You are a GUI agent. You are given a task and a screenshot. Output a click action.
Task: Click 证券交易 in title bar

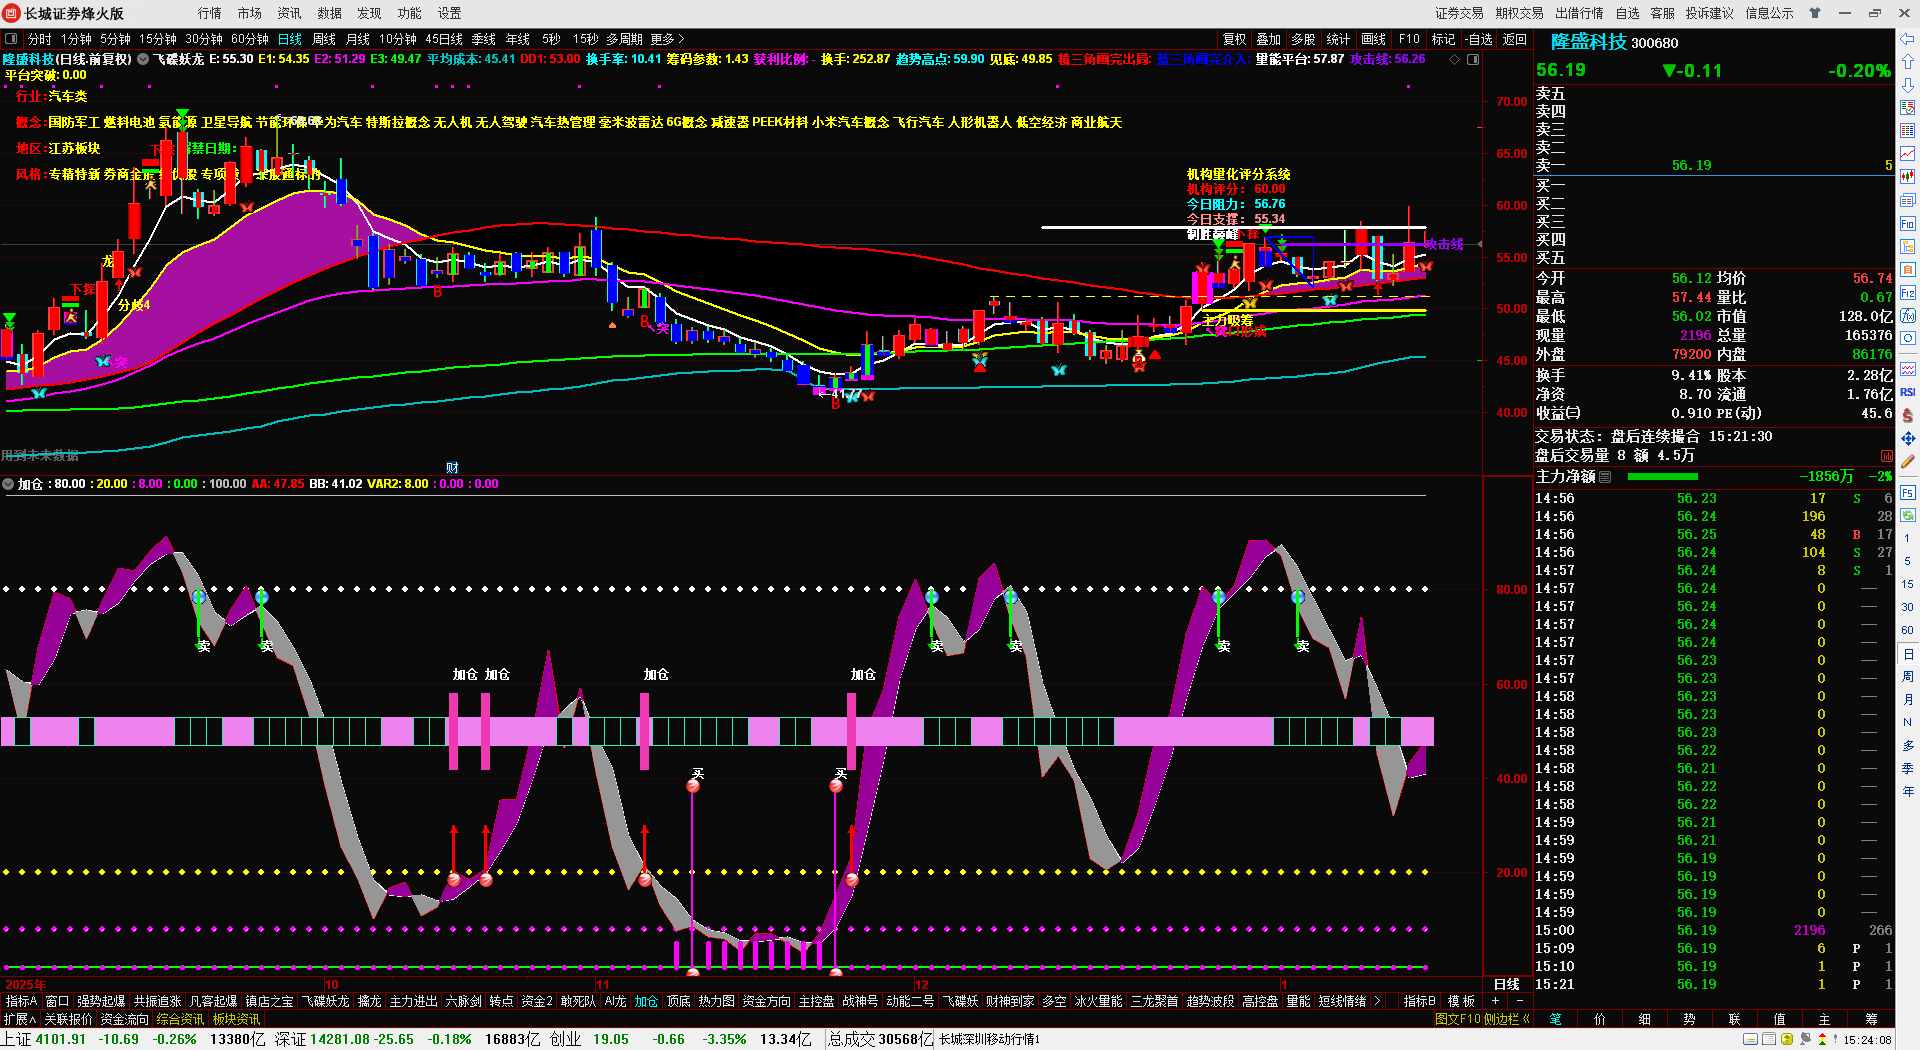click(x=1460, y=13)
